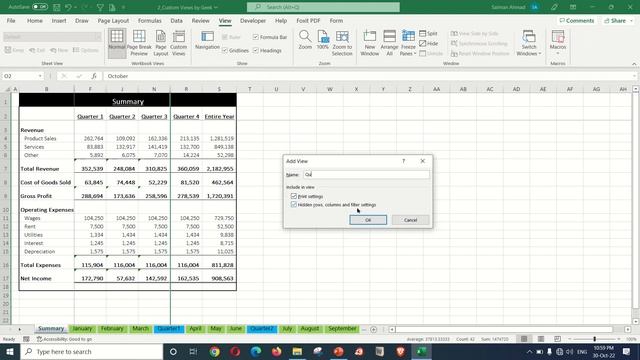Click the Undo arrow in title bar
This screenshot has width=640, height=360.
pos(68,7)
